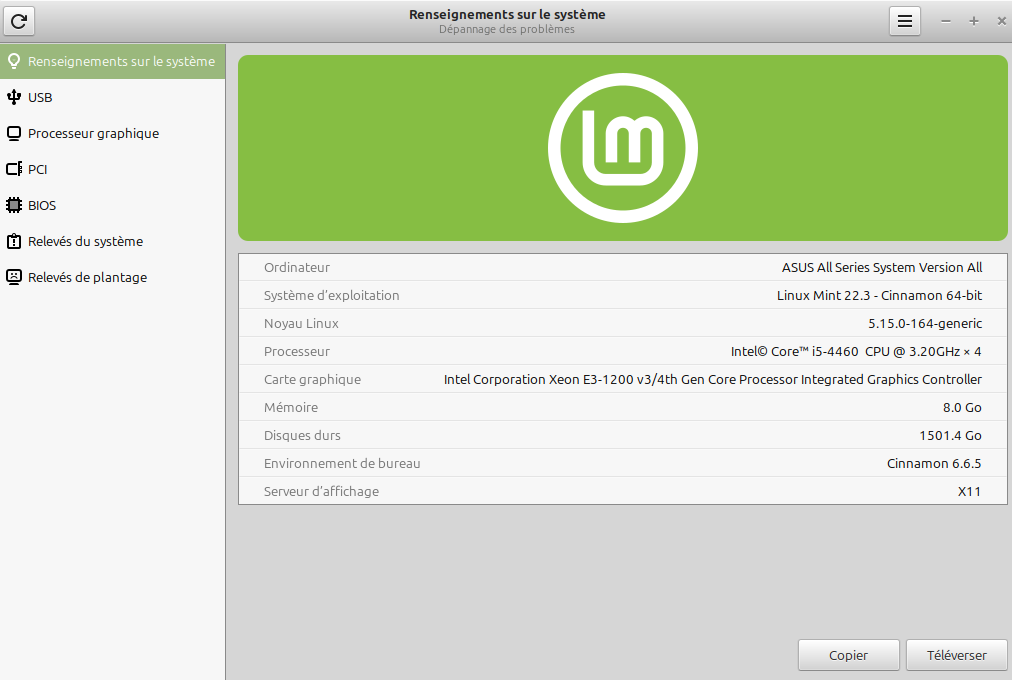Click the Linux Mint logo banner
1012x680 pixels.
[x=622, y=148]
